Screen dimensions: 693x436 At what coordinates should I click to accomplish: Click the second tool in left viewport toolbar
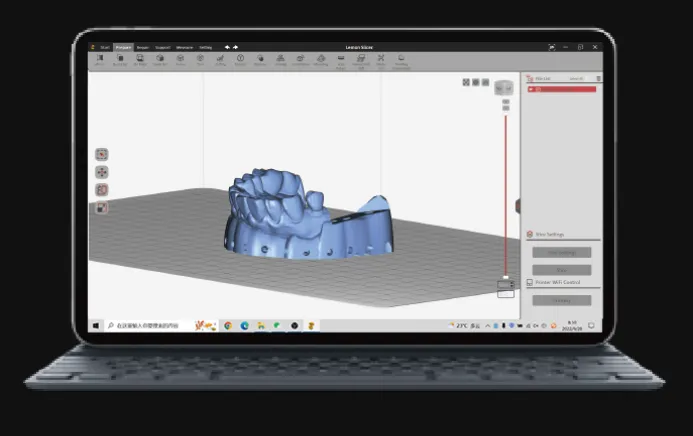click(x=102, y=172)
